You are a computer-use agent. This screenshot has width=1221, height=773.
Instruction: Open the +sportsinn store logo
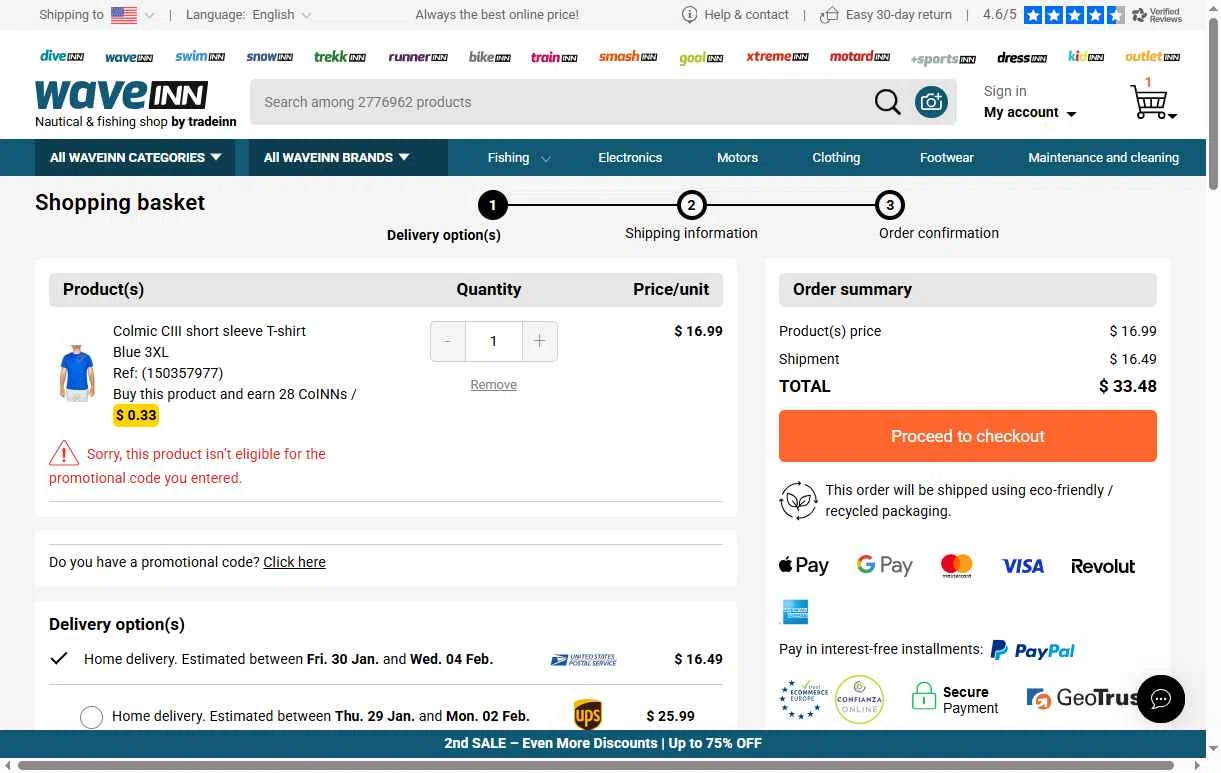point(943,59)
